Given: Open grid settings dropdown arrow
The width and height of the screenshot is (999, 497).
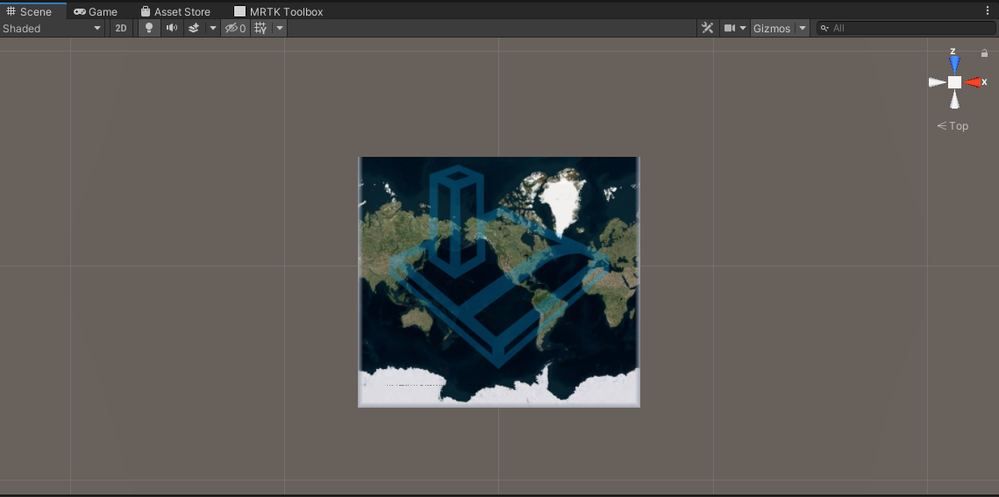Looking at the screenshot, I should click(x=280, y=28).
